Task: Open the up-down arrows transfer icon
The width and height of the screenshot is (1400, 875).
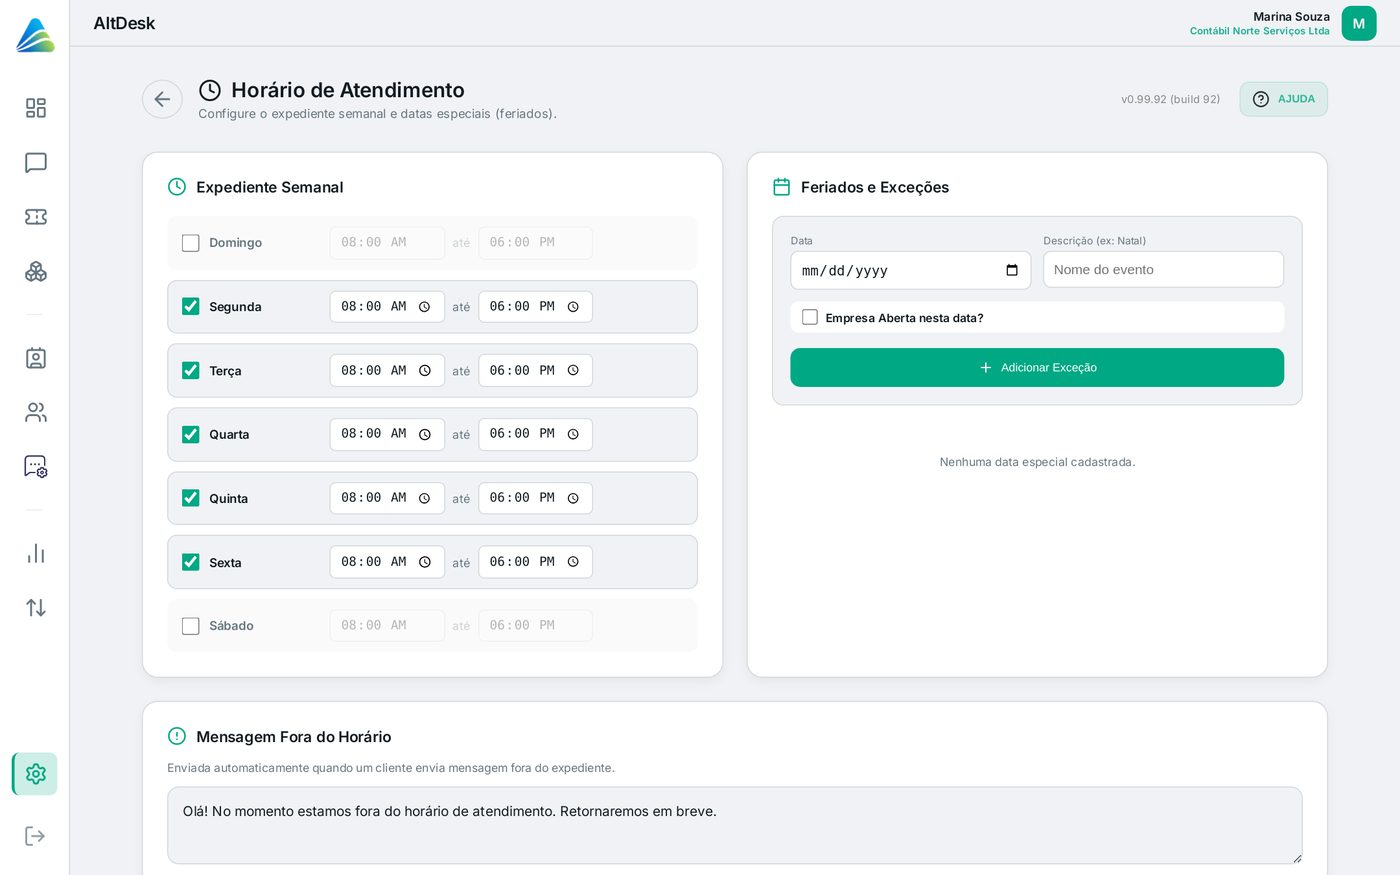Action: click(x=36, y=608)
